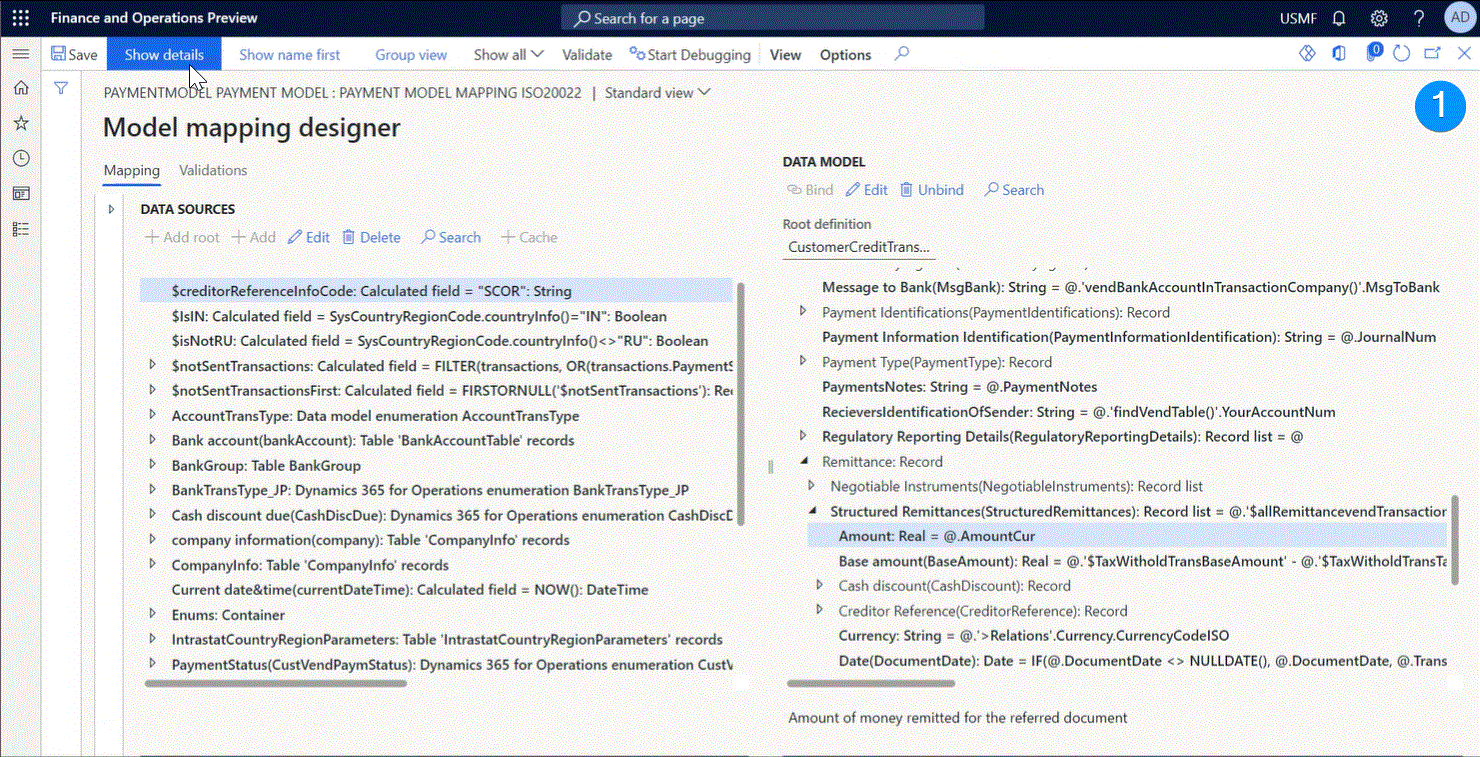Image resolution: width=1480 pixels, height=757 pixels.
Task: Select the Favorites star in the left sidebar
Action: tap(20, 122)
